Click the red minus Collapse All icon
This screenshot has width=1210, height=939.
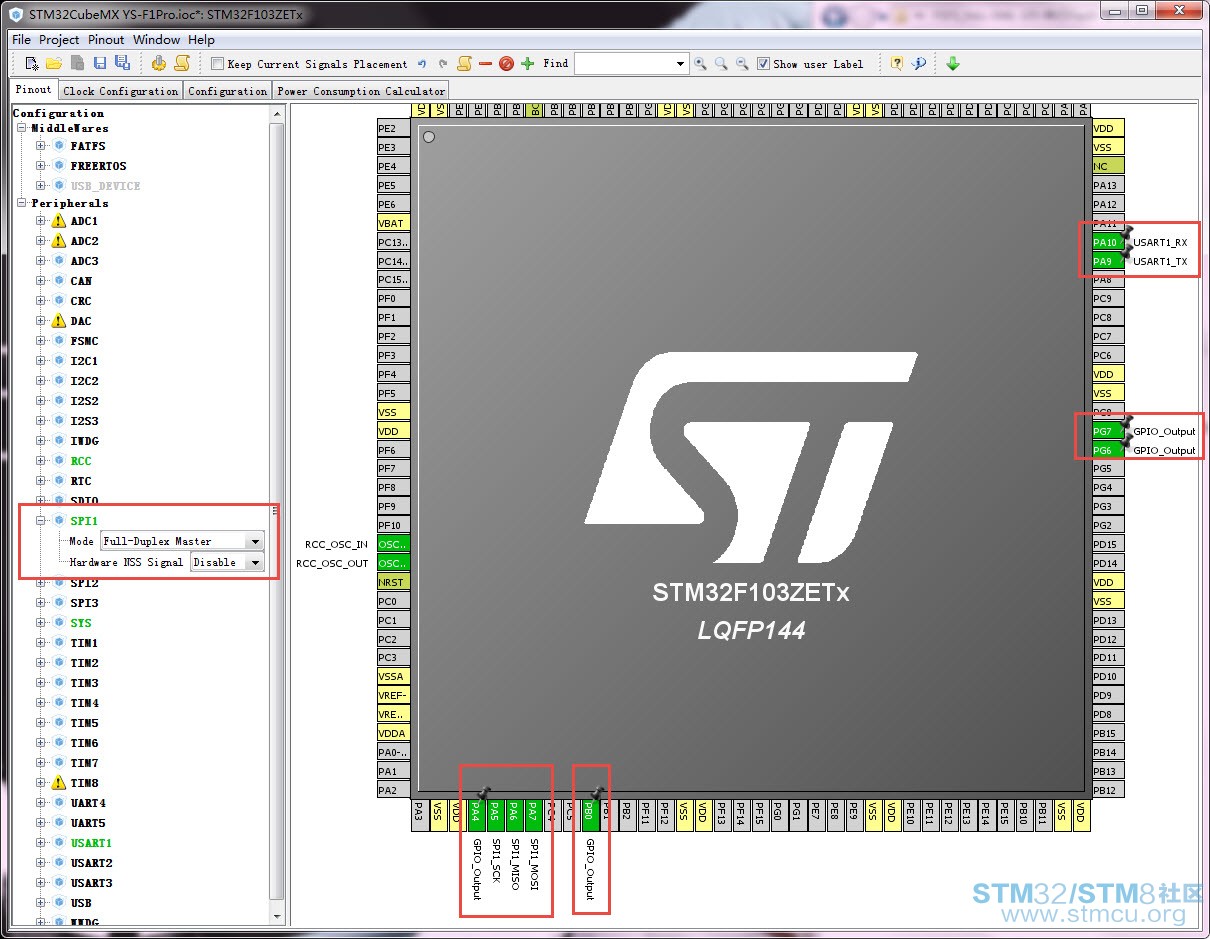point(485,64)
